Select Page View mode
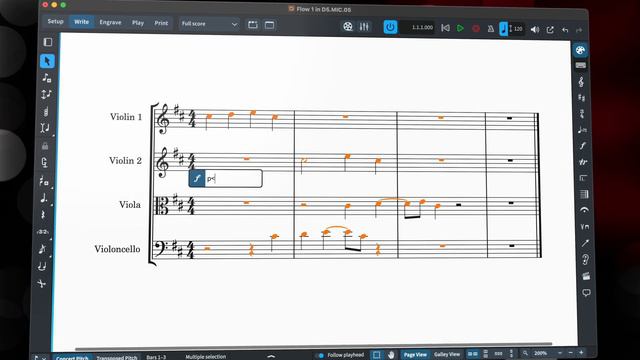Screen dimensions: 640x360 point(415,354)
